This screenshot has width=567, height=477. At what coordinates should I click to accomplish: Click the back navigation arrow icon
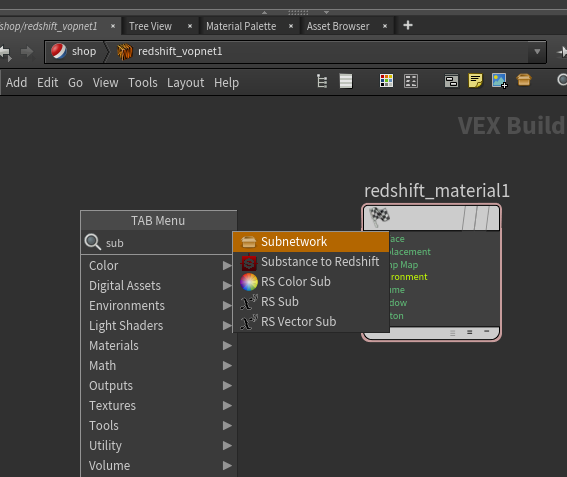tap(5, 52)
